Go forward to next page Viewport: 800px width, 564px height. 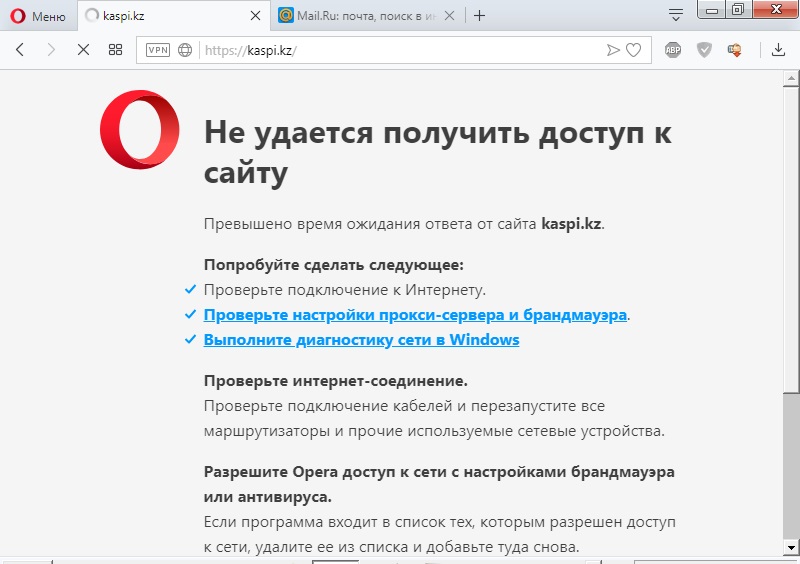[51, 50]
